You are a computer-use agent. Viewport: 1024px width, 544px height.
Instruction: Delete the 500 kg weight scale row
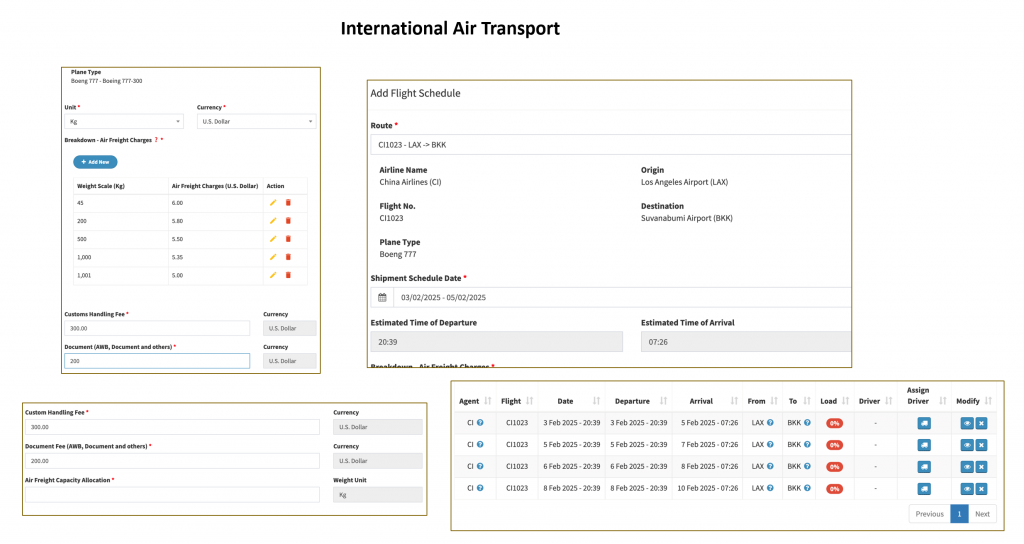[288, 239]
